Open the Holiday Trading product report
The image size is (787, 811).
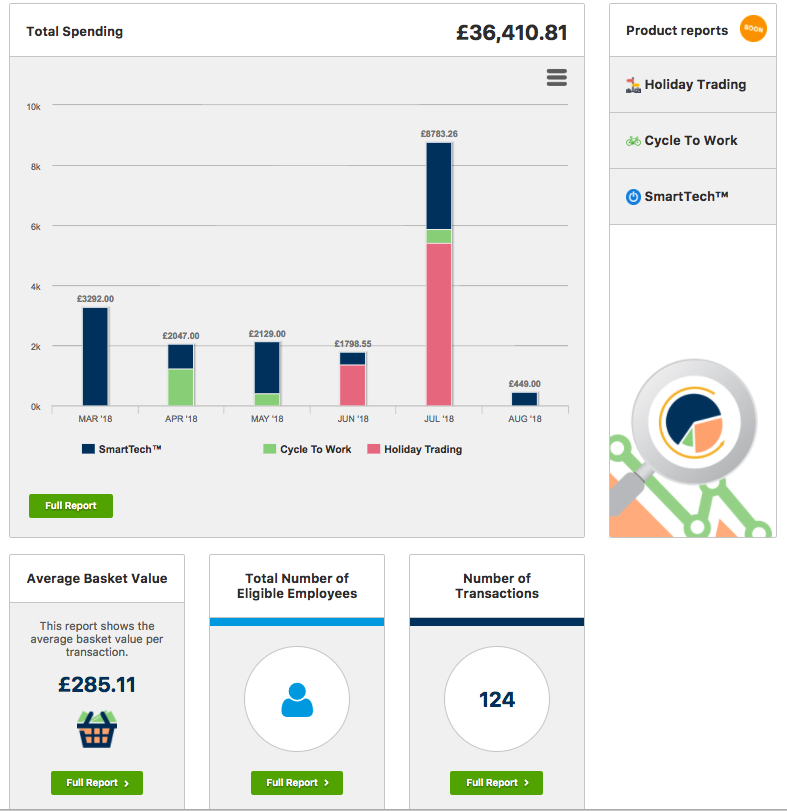tap(693, 85)
